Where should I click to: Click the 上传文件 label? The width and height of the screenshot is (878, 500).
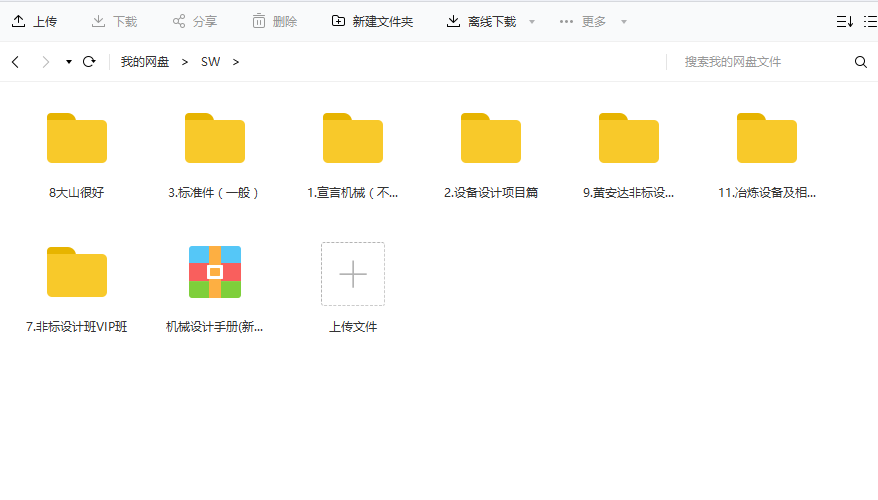[x=353, y=326]
